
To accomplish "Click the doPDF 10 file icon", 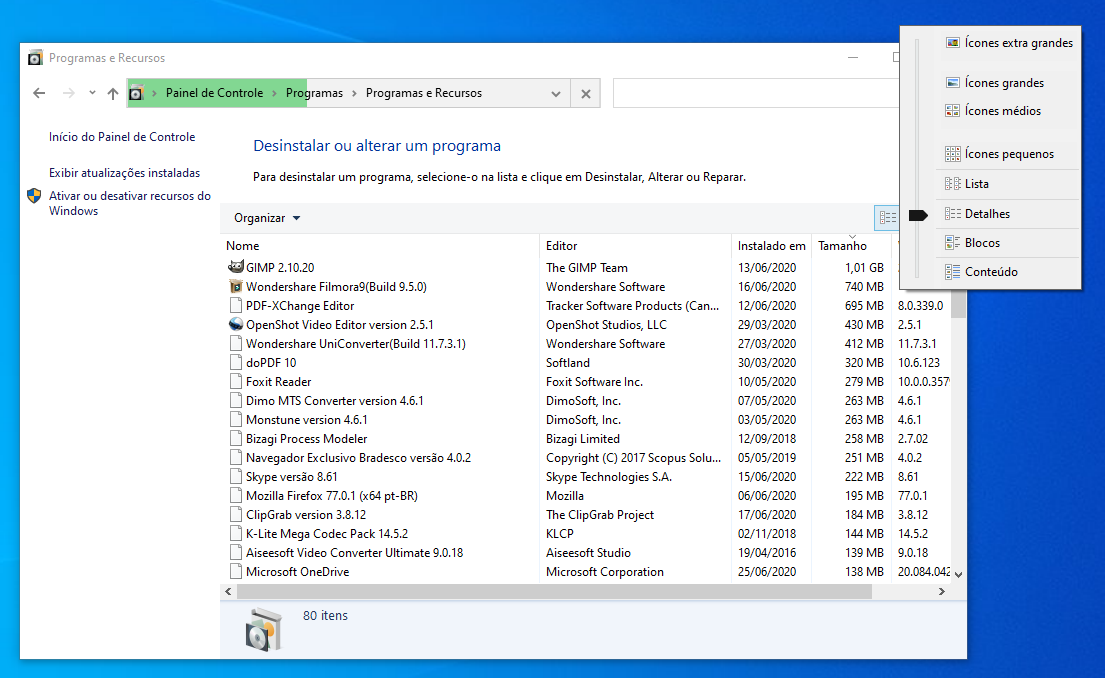I will [235, 362].
